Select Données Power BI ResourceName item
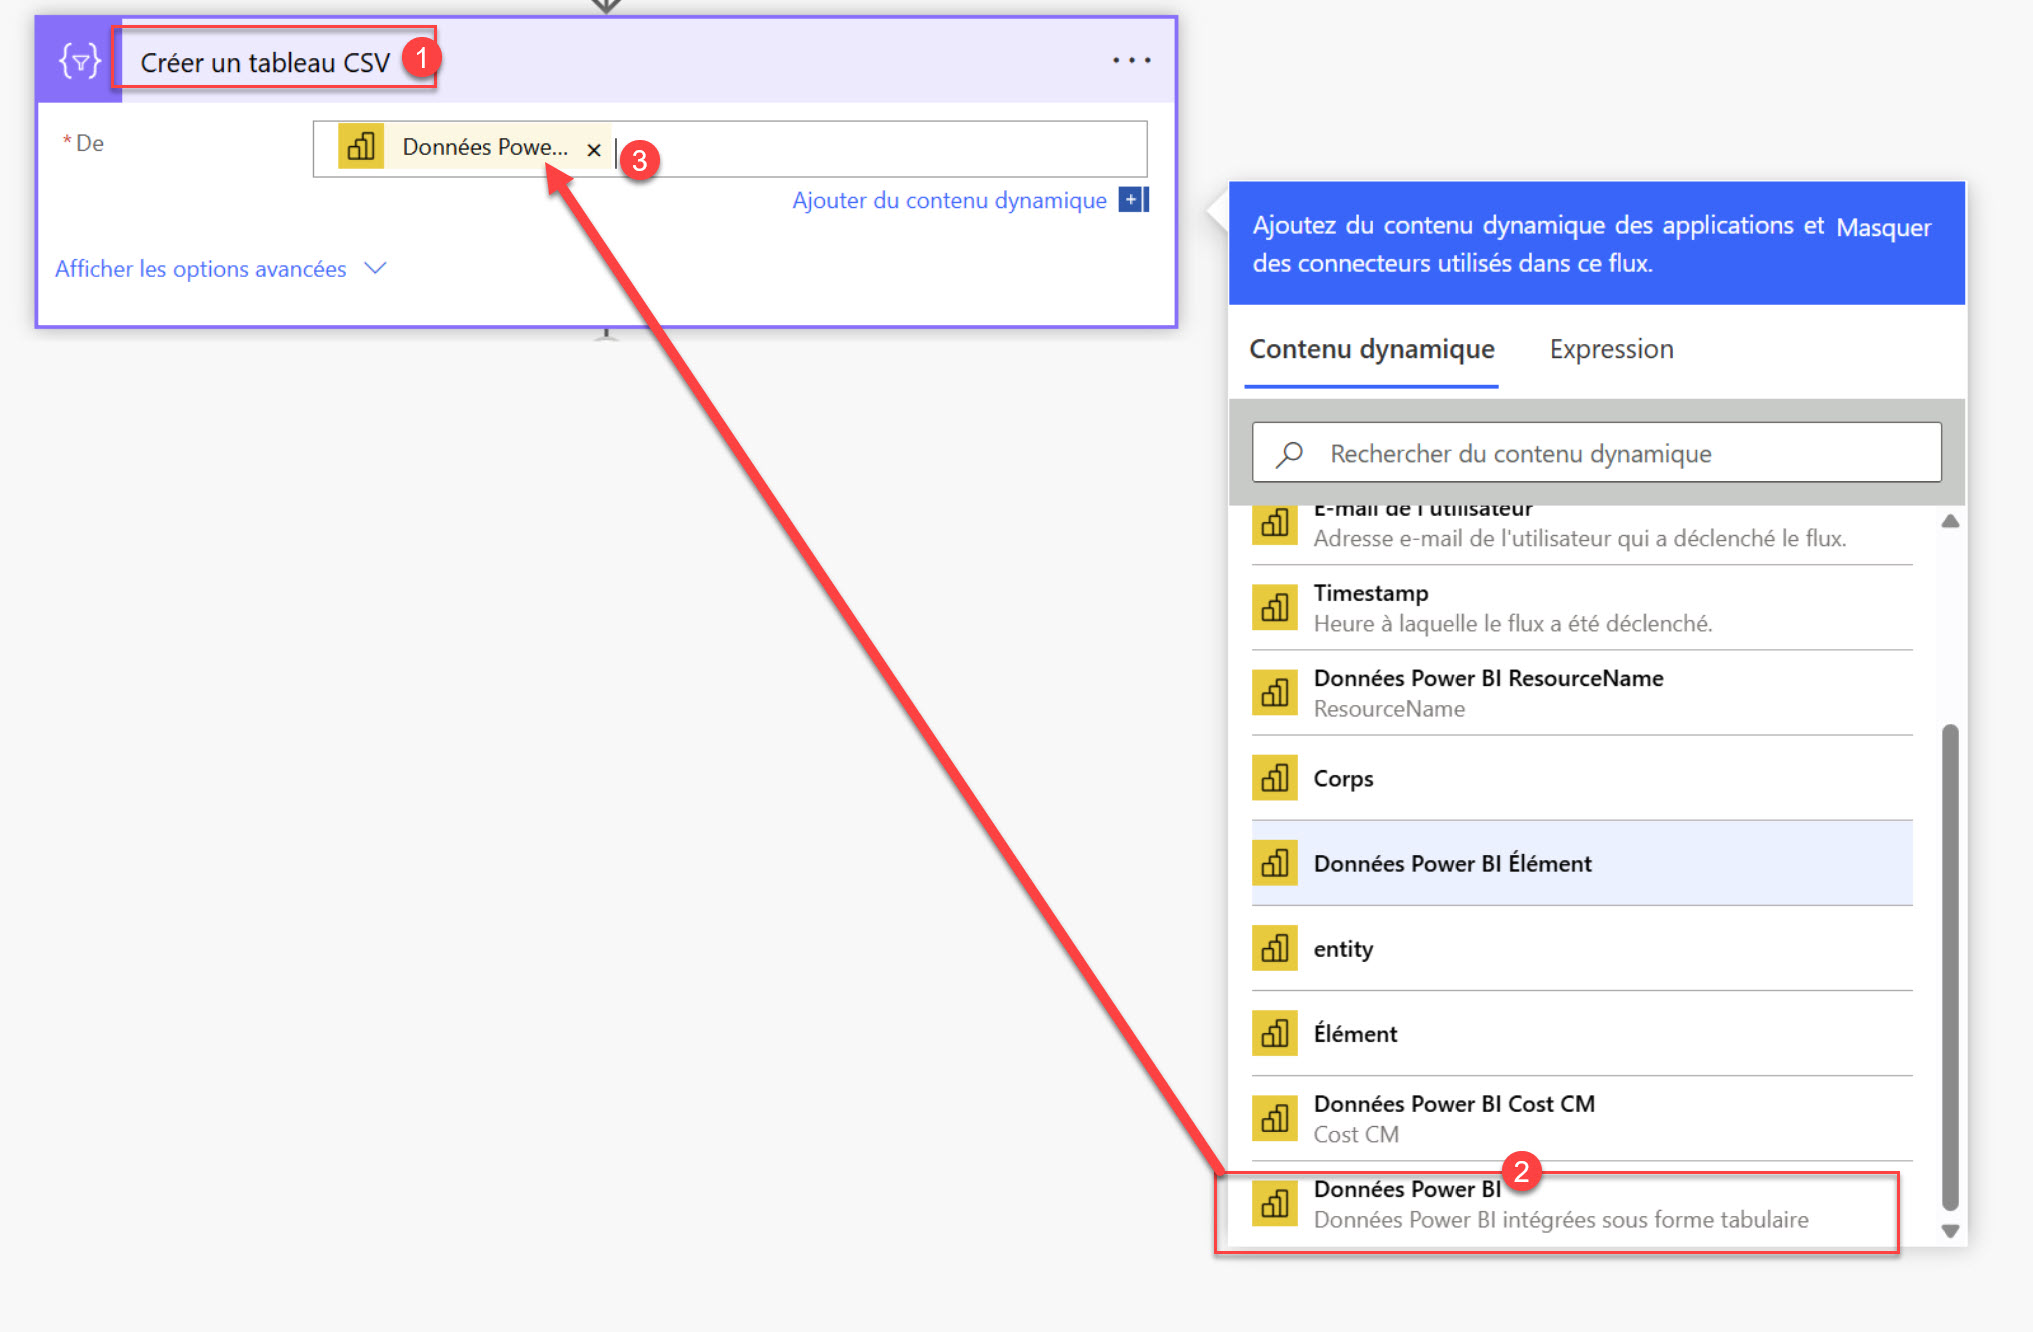Viewport: 2033px width, 1332px height. [x=1582, y=693]
